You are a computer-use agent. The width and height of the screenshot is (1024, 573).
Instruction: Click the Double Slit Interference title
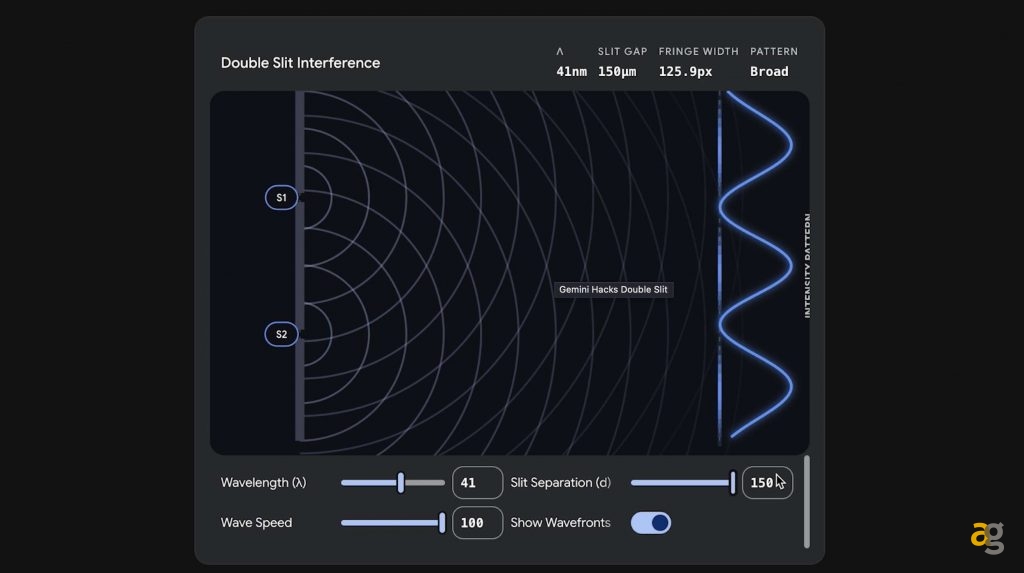point(300,63)
